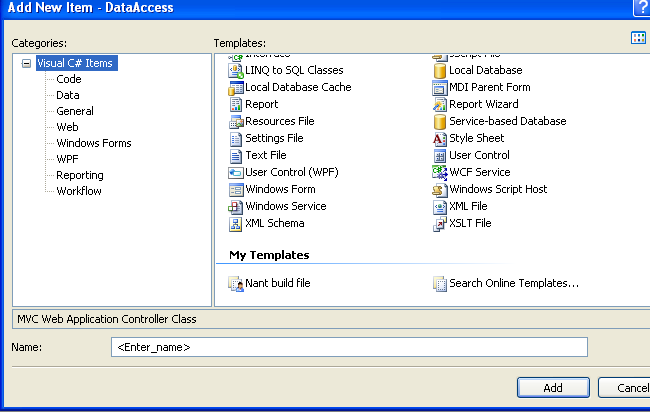Viewport: 650px width, 412px height.
Task: Switch template view with large icons button
Action: (x=638, y=38)
